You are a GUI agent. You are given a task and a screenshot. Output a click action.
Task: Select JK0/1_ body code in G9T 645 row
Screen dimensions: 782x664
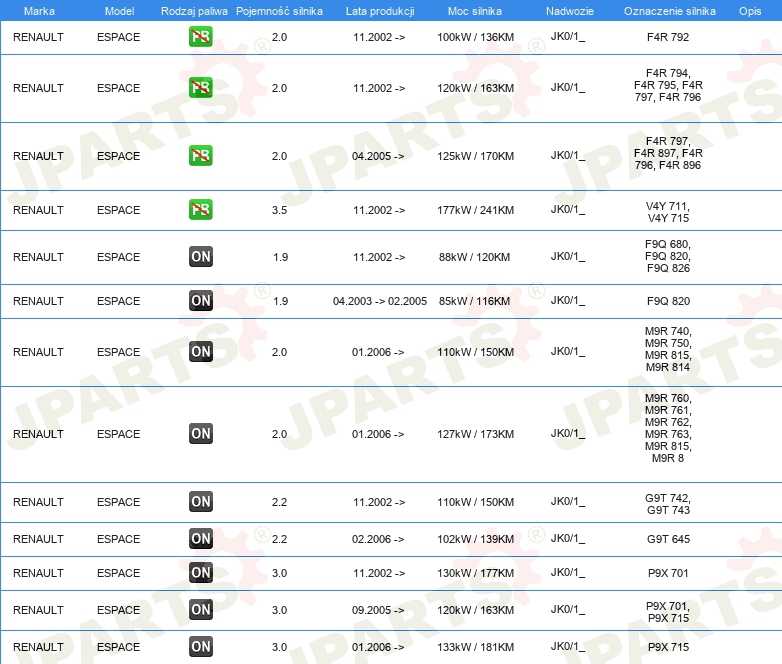(x=568, y=538)
